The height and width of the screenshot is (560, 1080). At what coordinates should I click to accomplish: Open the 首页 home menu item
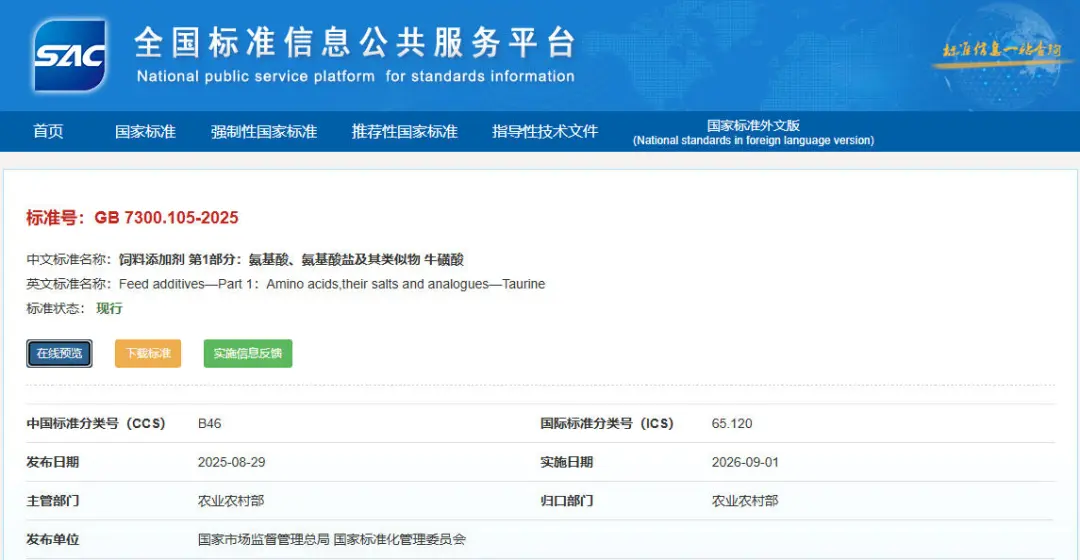(48, 132)
